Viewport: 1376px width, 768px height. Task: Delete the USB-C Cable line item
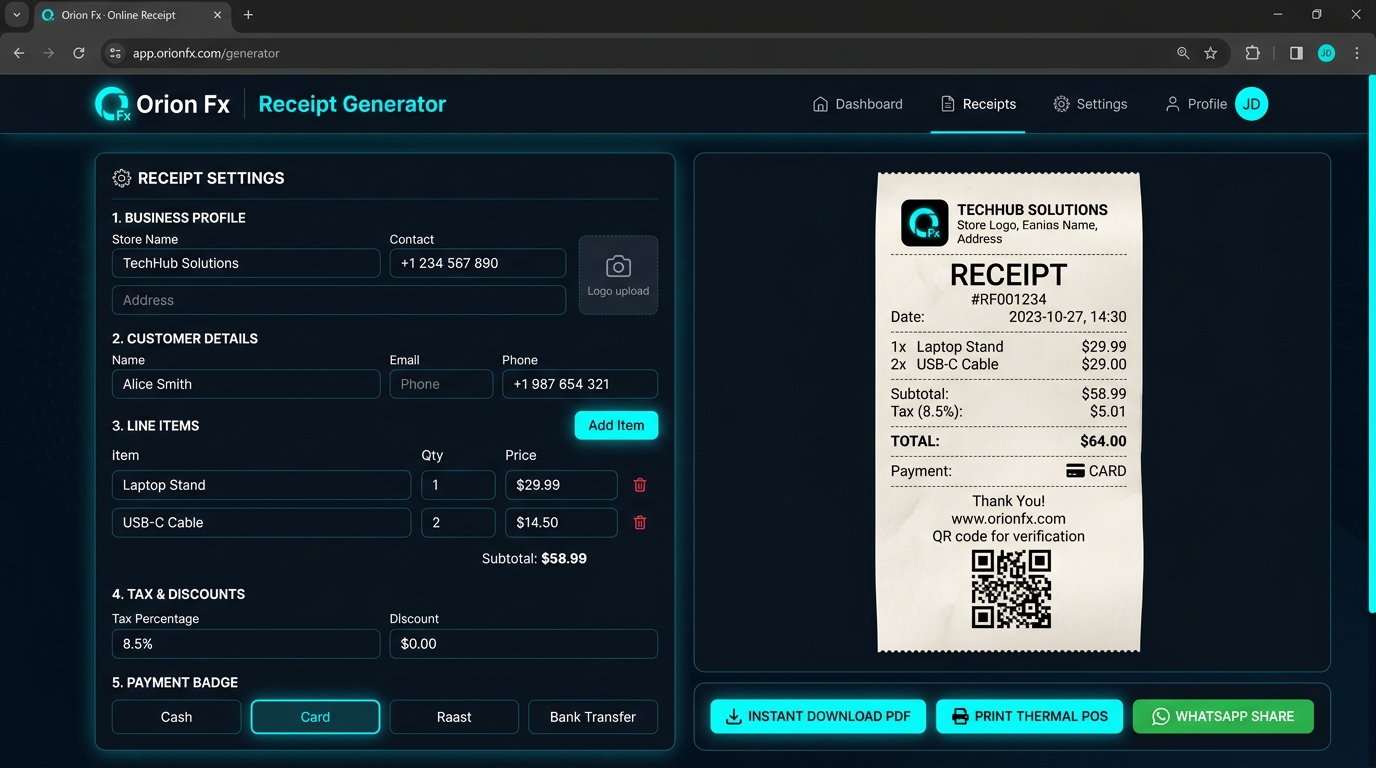[x=640, y=522]
